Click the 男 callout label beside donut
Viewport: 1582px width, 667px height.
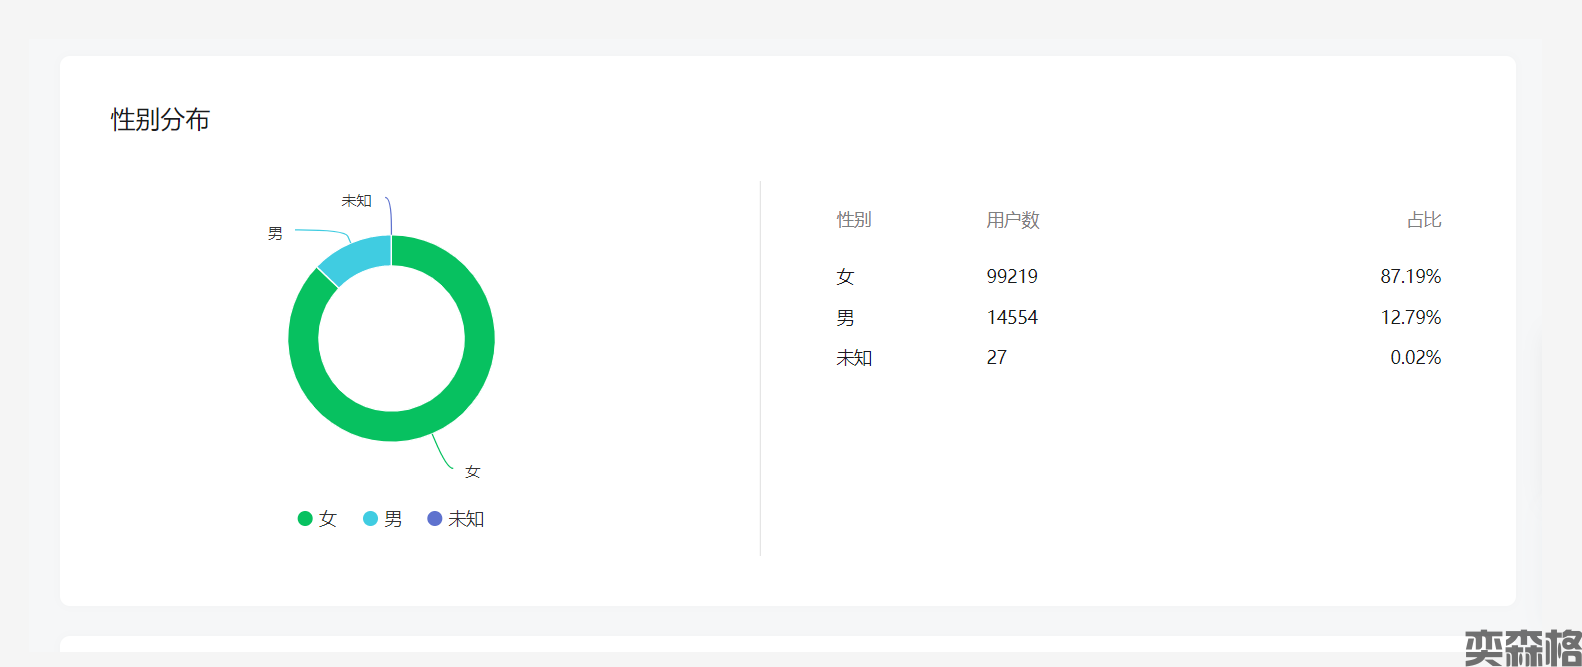pyautogui.click(x=275, y=233)
